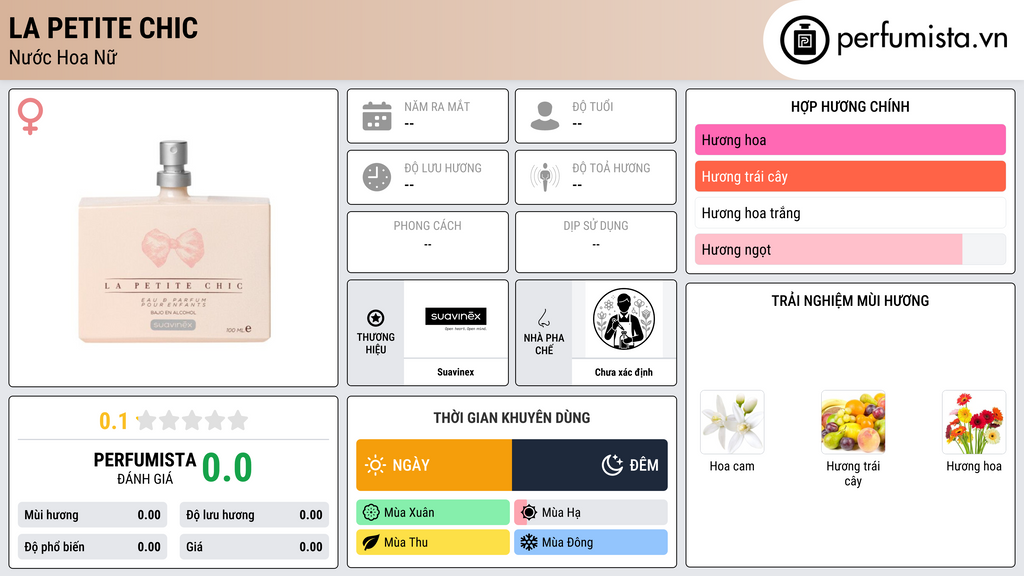This screenshot has width=1024, height=576.
Task: Click the clock icon beside Độ lưu hương
Action: point(377,177)
